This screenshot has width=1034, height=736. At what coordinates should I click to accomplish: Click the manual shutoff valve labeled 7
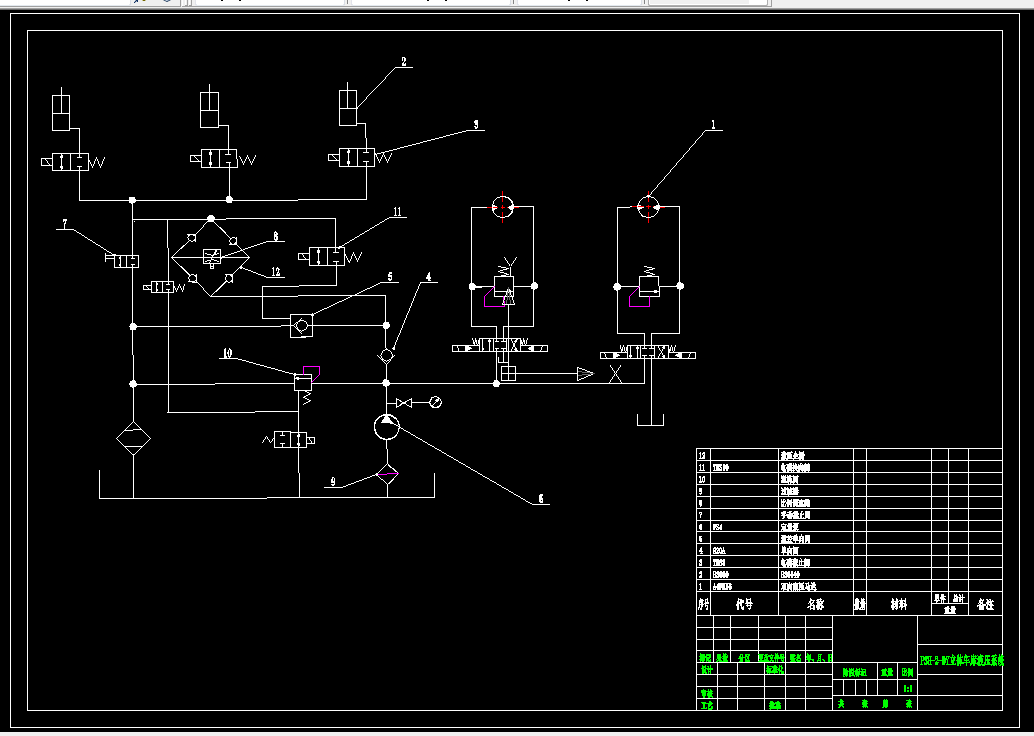pyautogui.click(x=122, y=261)
